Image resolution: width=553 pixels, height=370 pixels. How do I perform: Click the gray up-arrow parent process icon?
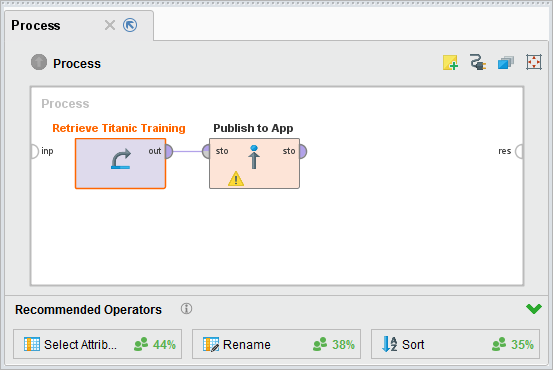click(39, 62)
